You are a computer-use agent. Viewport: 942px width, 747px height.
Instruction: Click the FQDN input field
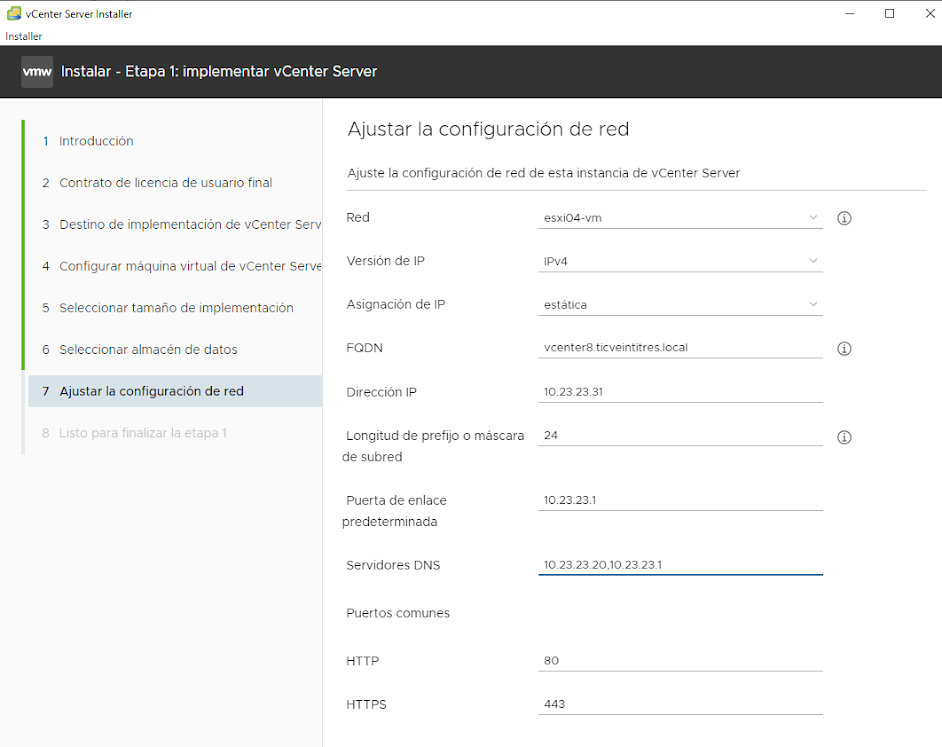click(x=680, y=348)
